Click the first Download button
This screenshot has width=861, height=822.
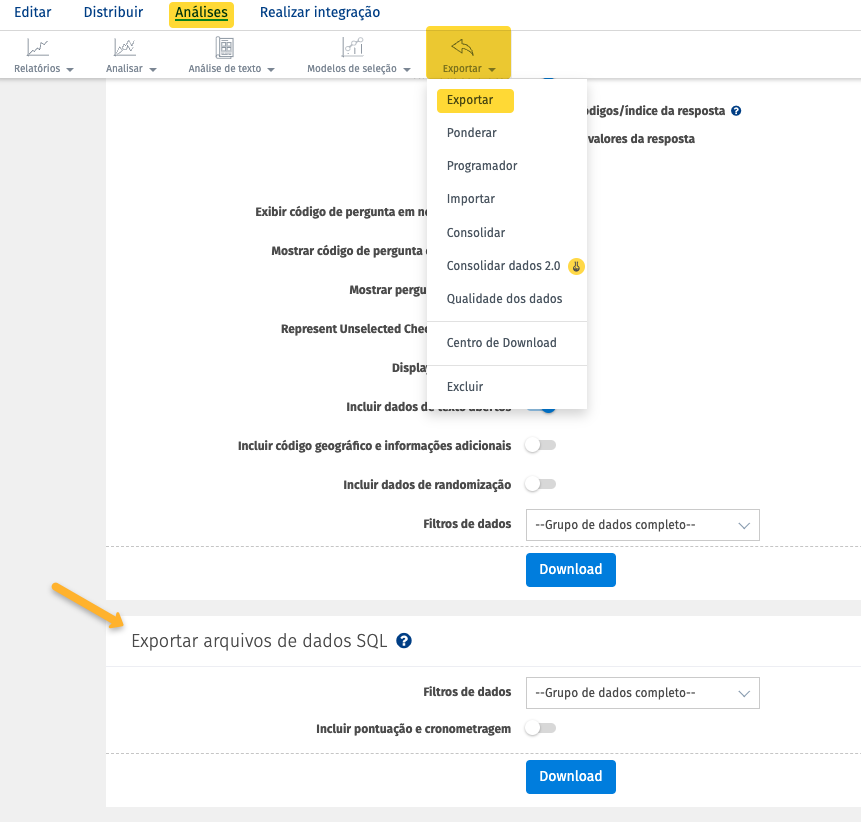point(570,569)
